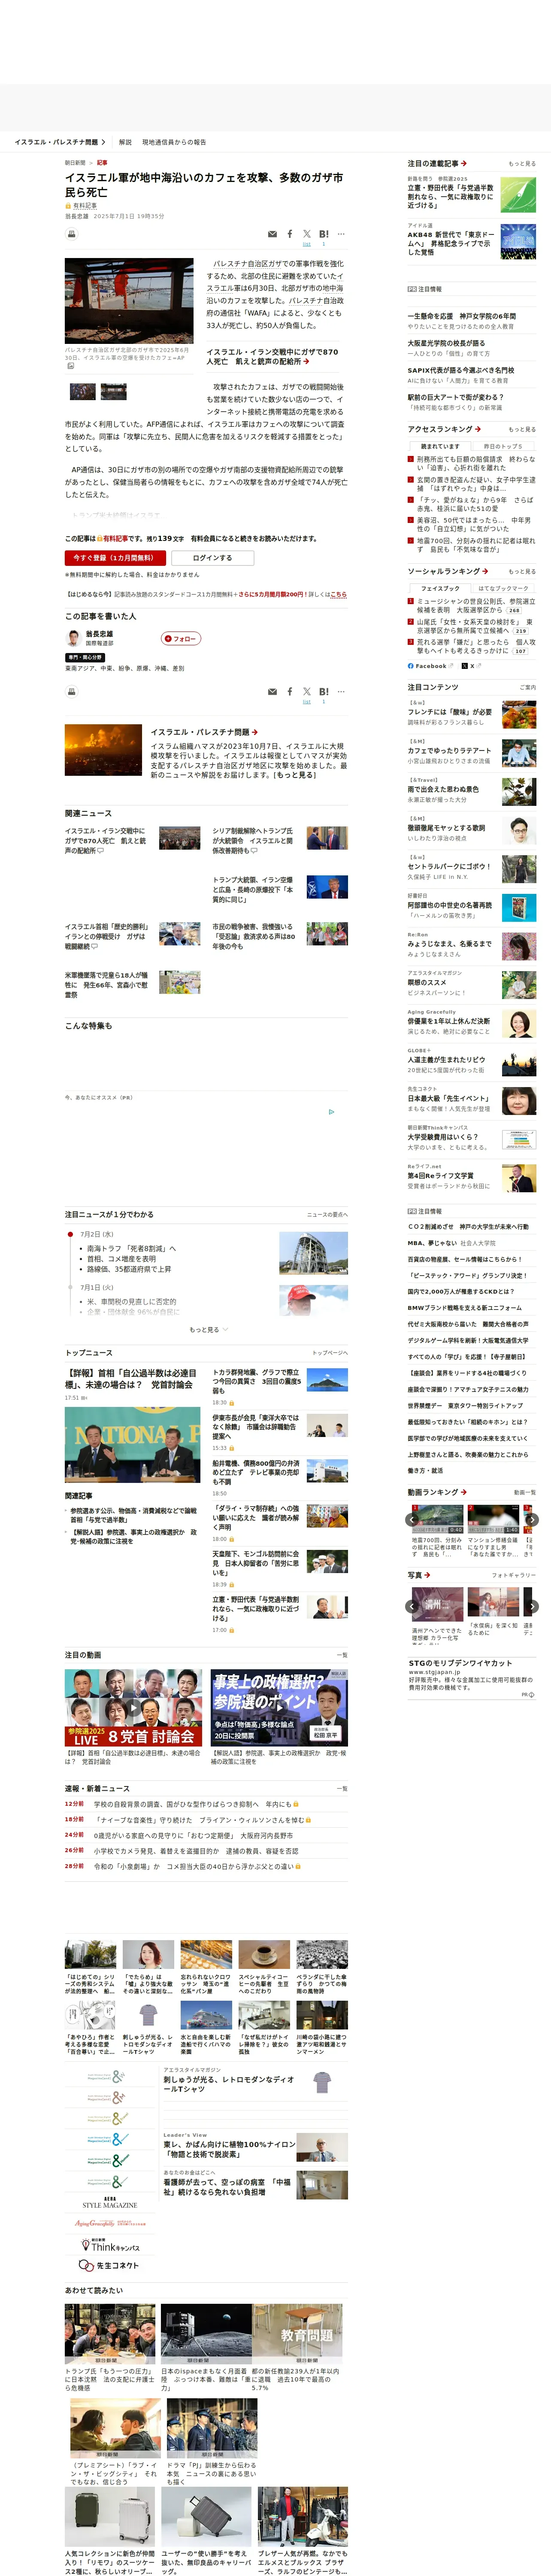Share on X icon under the byline
Image resolution: width=551 pixels, height=2576 pixels.
[x=307, y=234]
